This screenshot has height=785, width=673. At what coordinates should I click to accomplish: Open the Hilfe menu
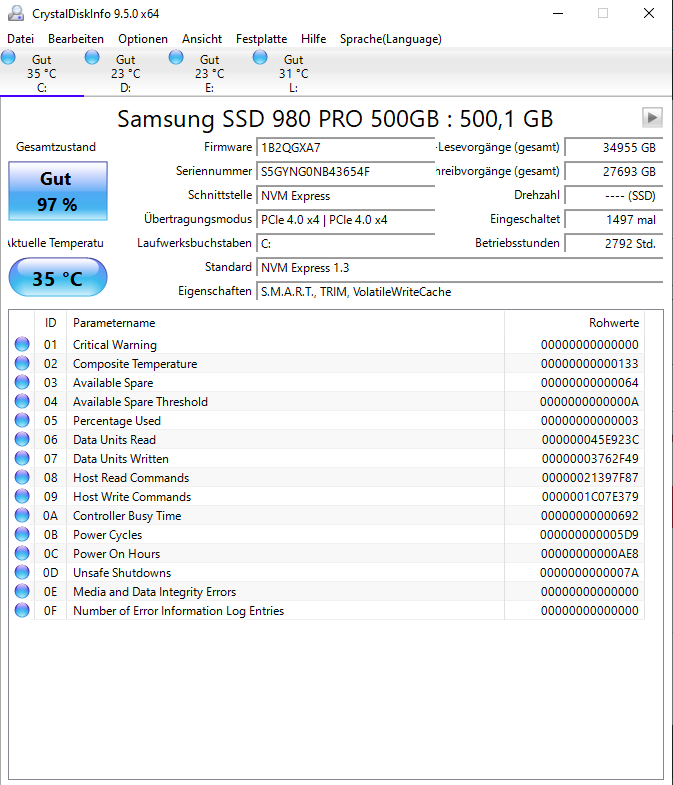[313, 39]
